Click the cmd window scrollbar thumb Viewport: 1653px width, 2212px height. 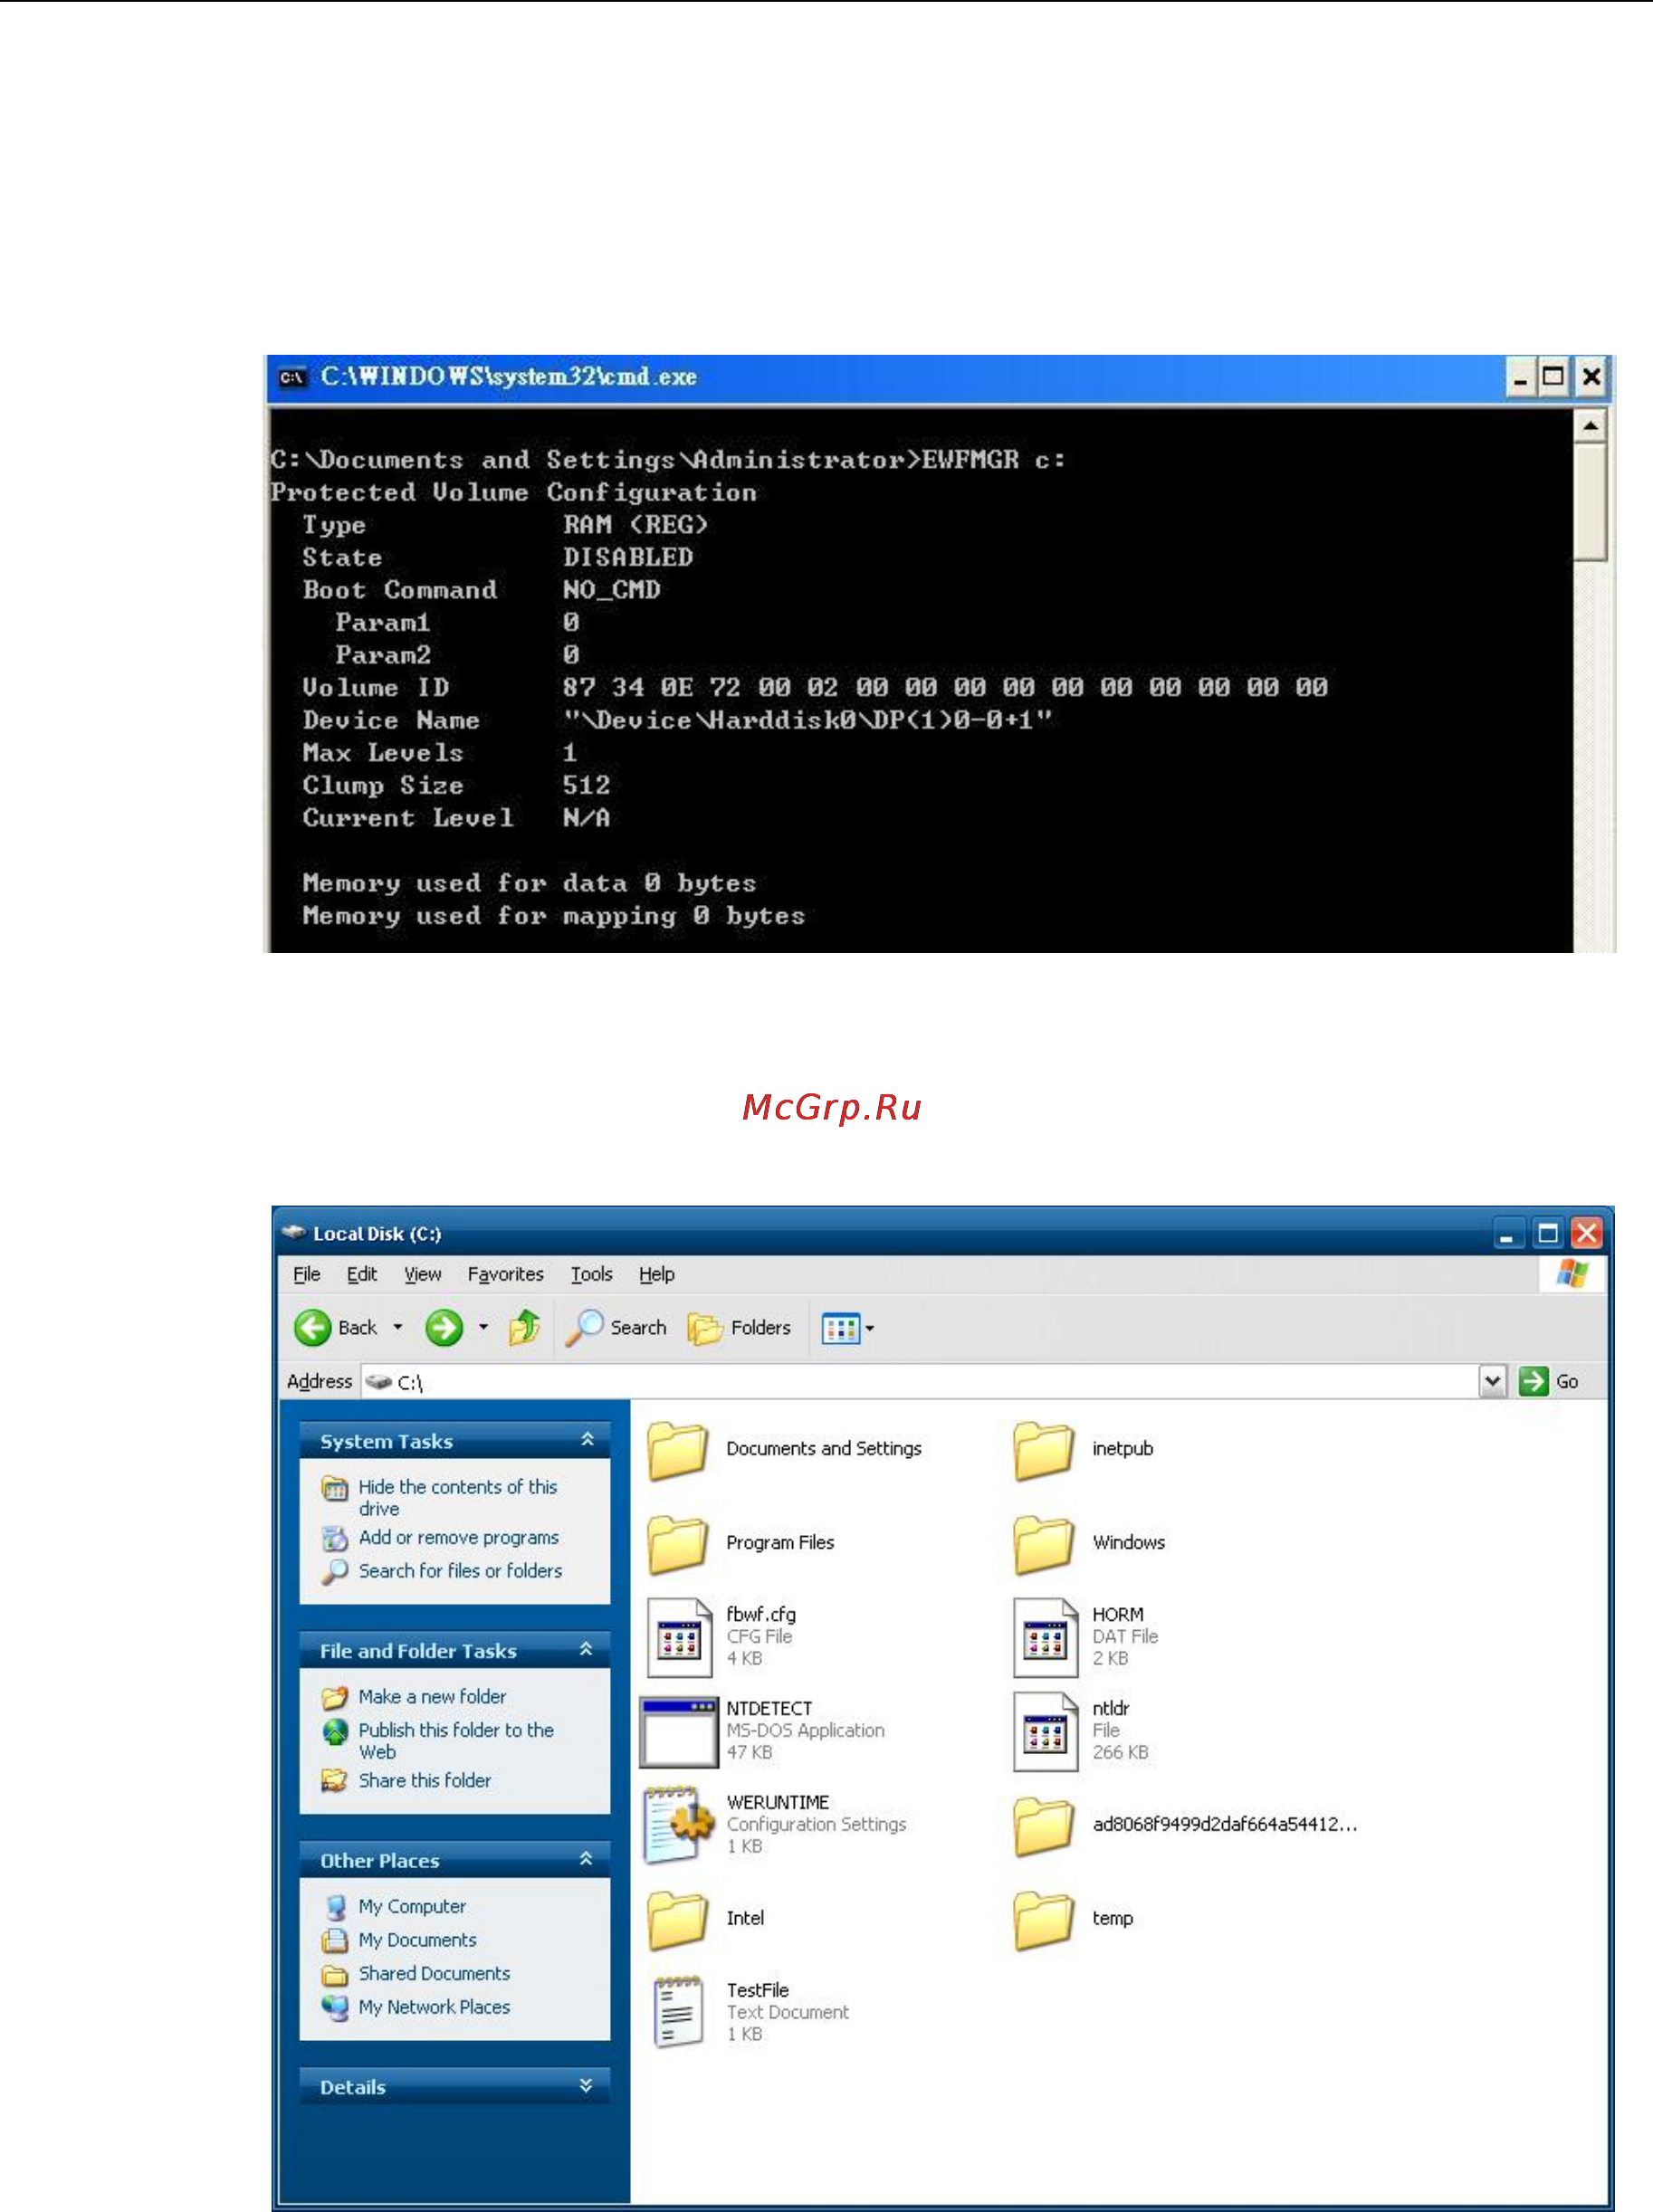(x=1589, y=502)
